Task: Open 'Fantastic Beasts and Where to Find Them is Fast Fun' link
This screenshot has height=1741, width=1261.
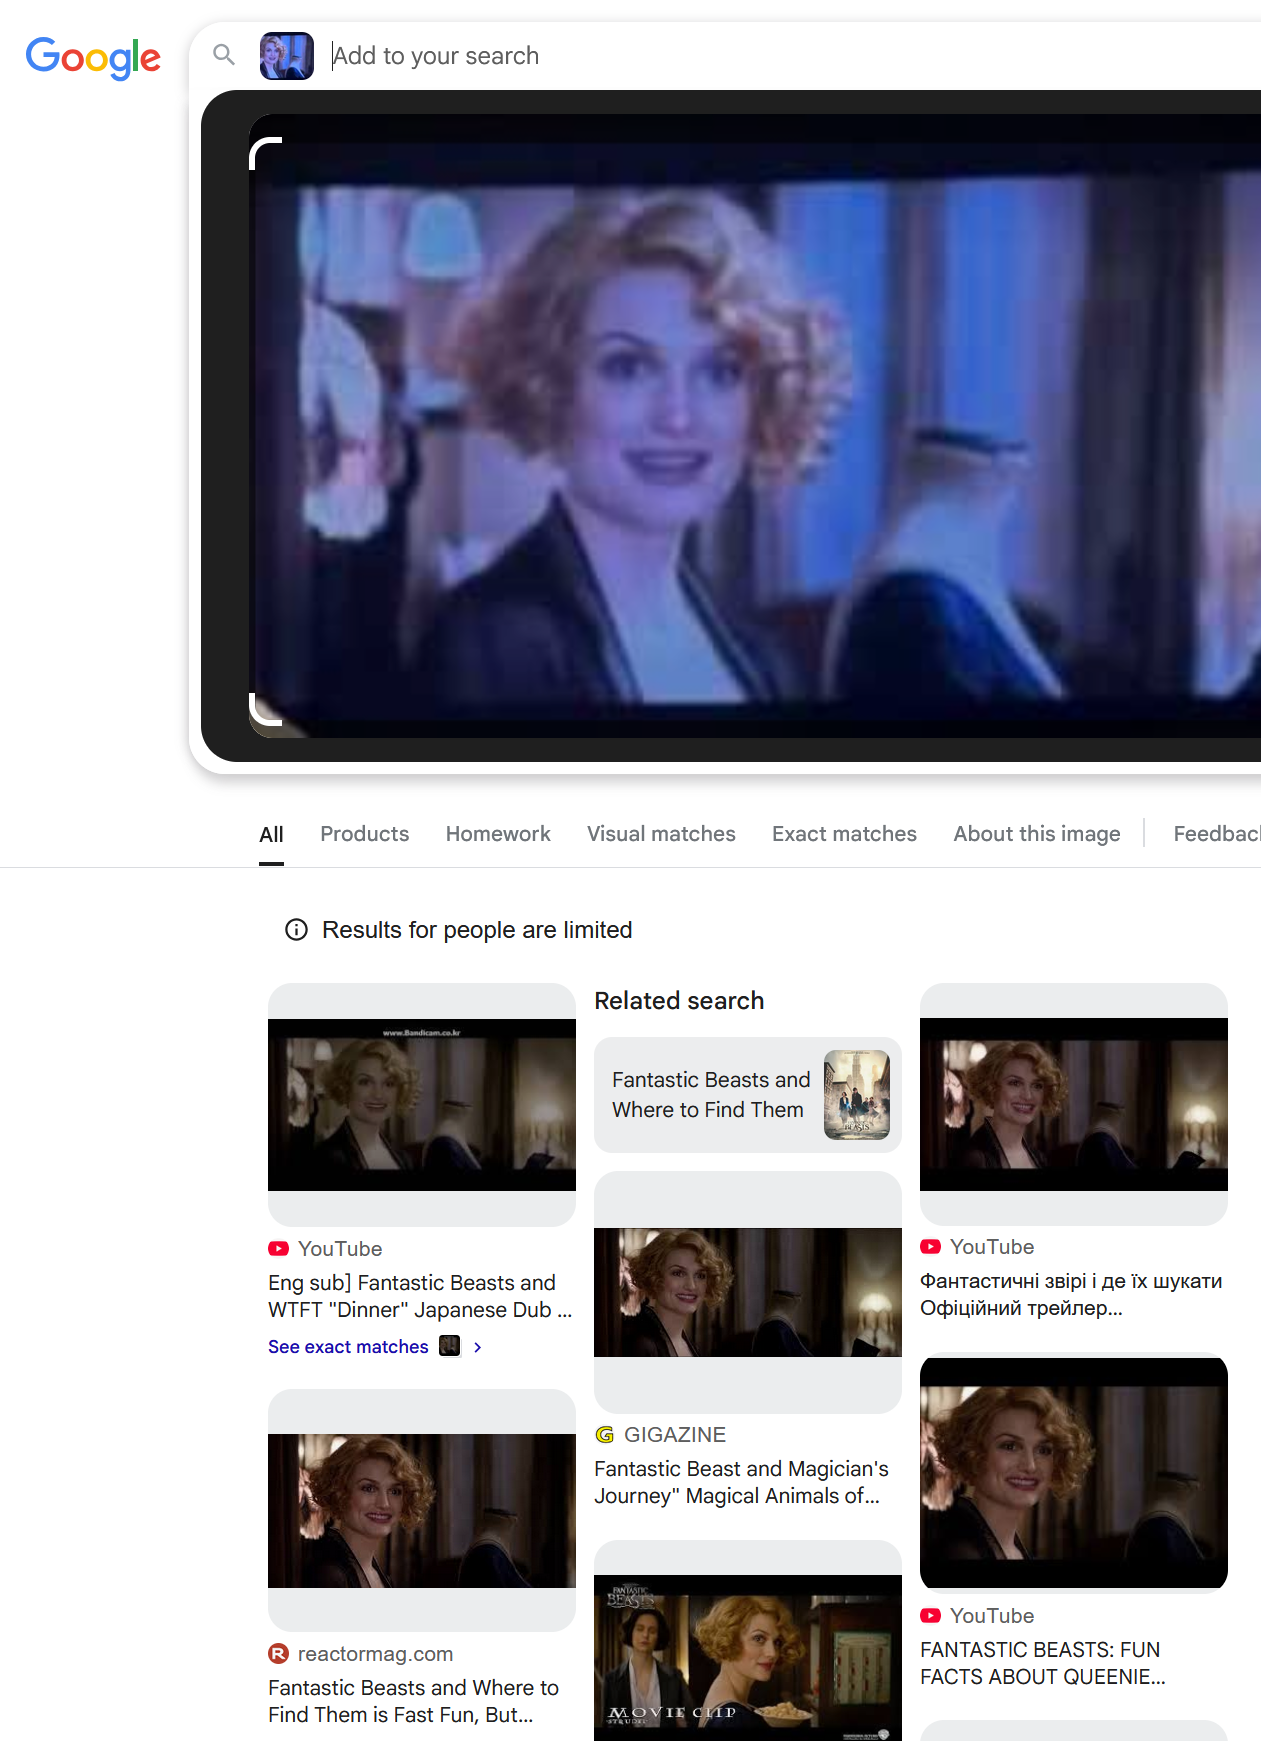Action: pos(413,1701)
